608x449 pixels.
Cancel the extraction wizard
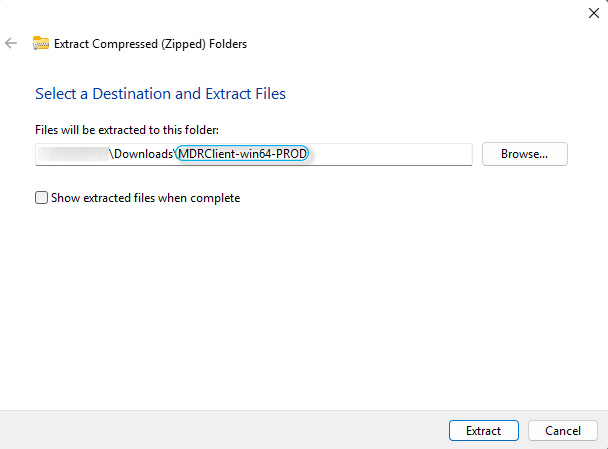pos(562,431)
